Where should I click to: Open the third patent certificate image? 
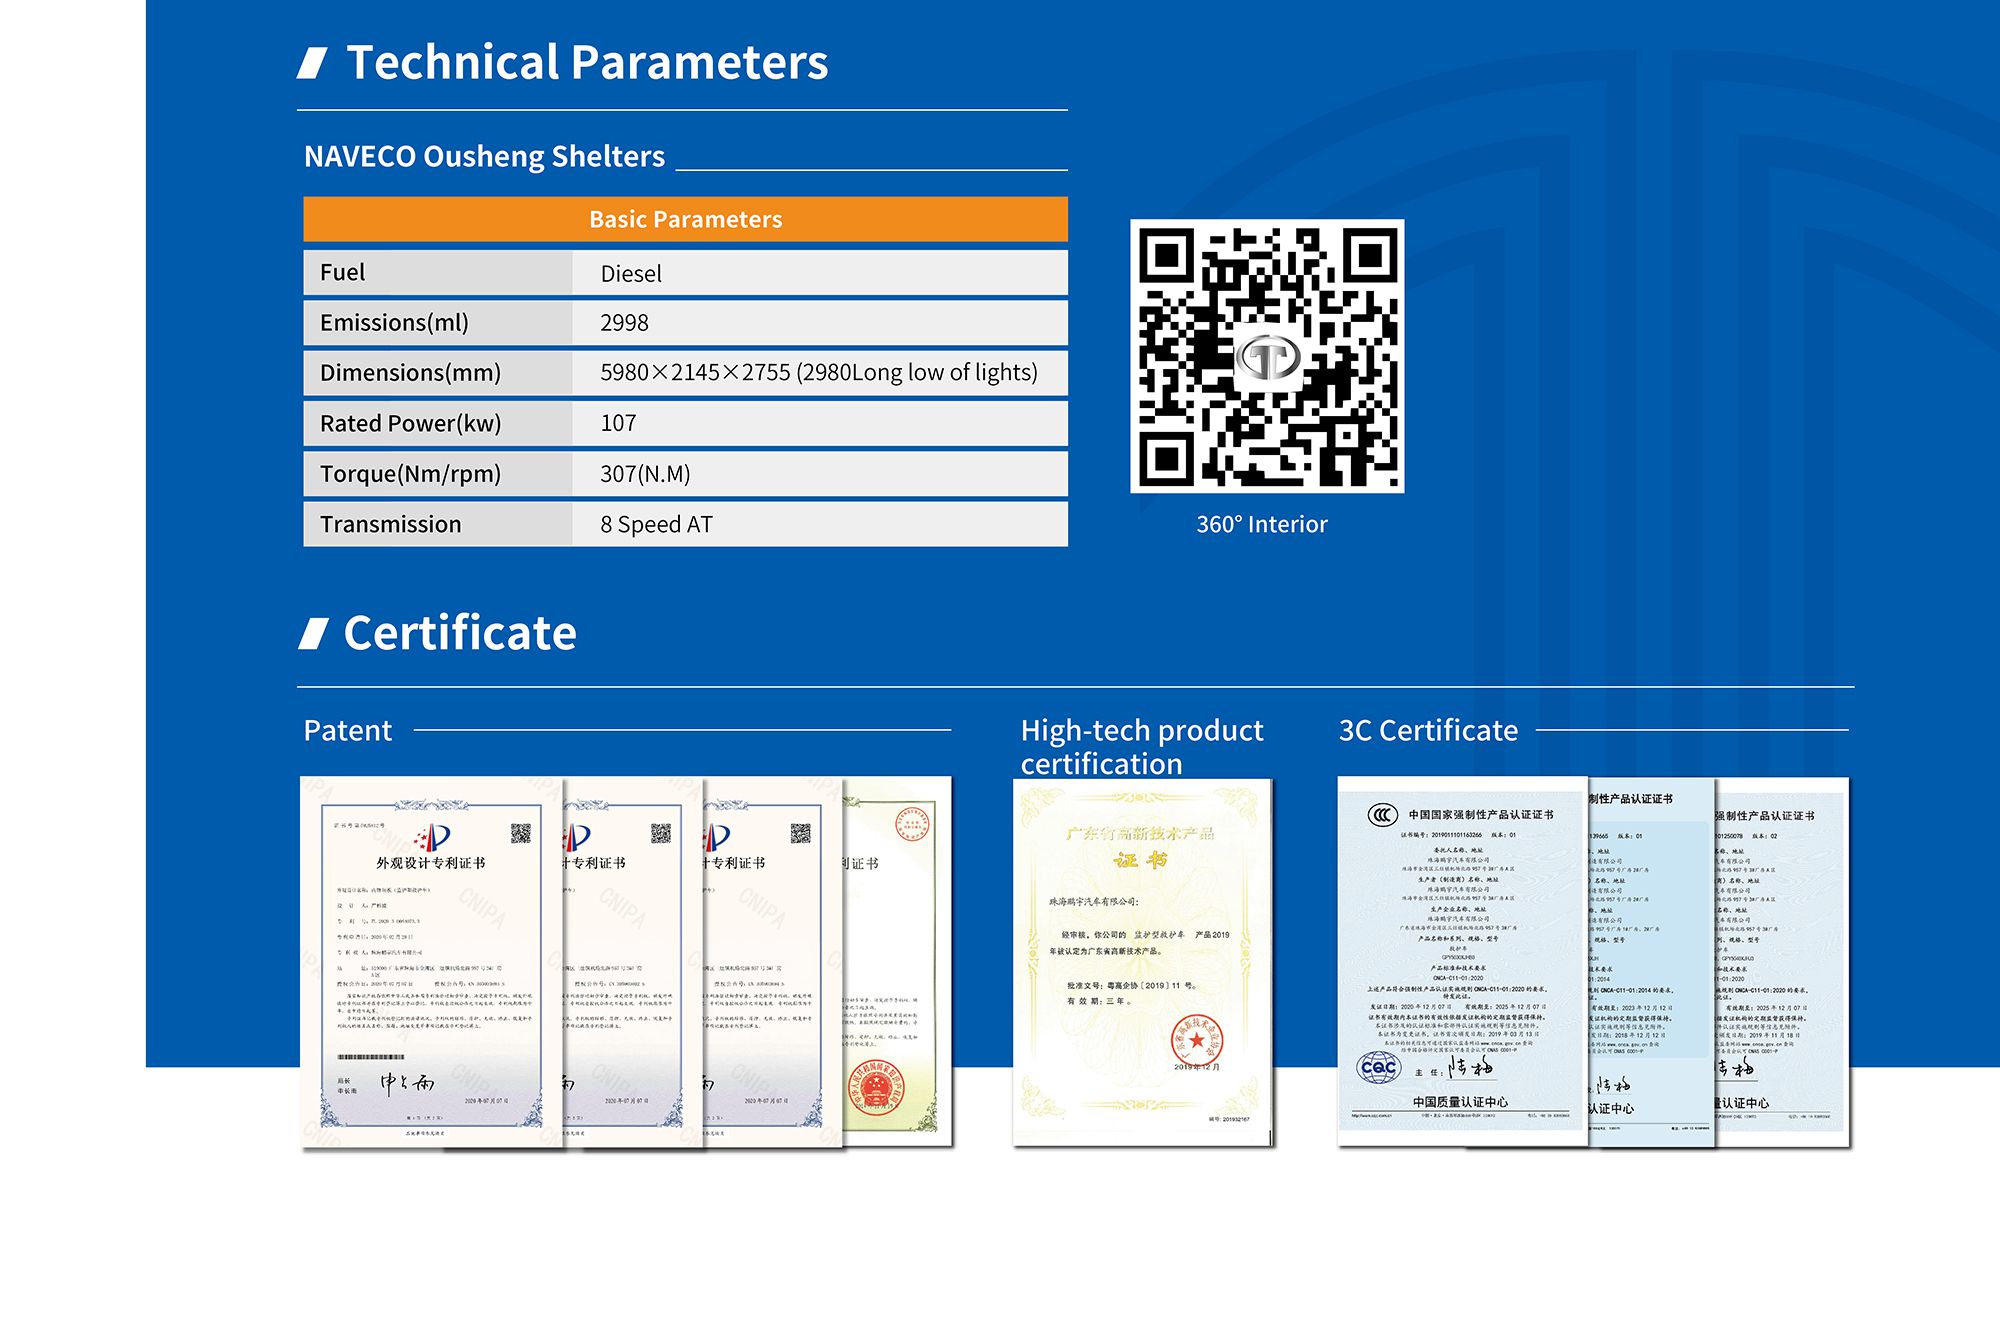click(774, 962)
